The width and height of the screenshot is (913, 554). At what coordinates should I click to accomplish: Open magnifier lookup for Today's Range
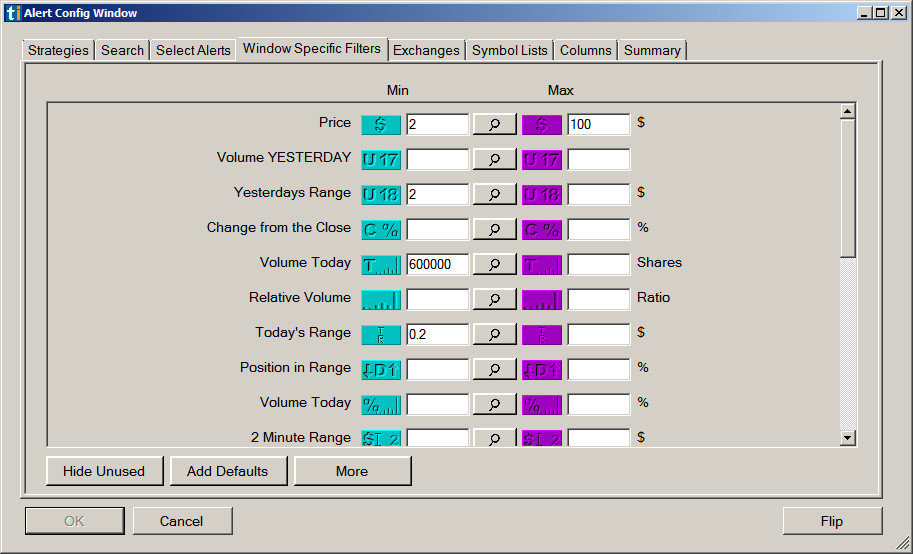494,334
